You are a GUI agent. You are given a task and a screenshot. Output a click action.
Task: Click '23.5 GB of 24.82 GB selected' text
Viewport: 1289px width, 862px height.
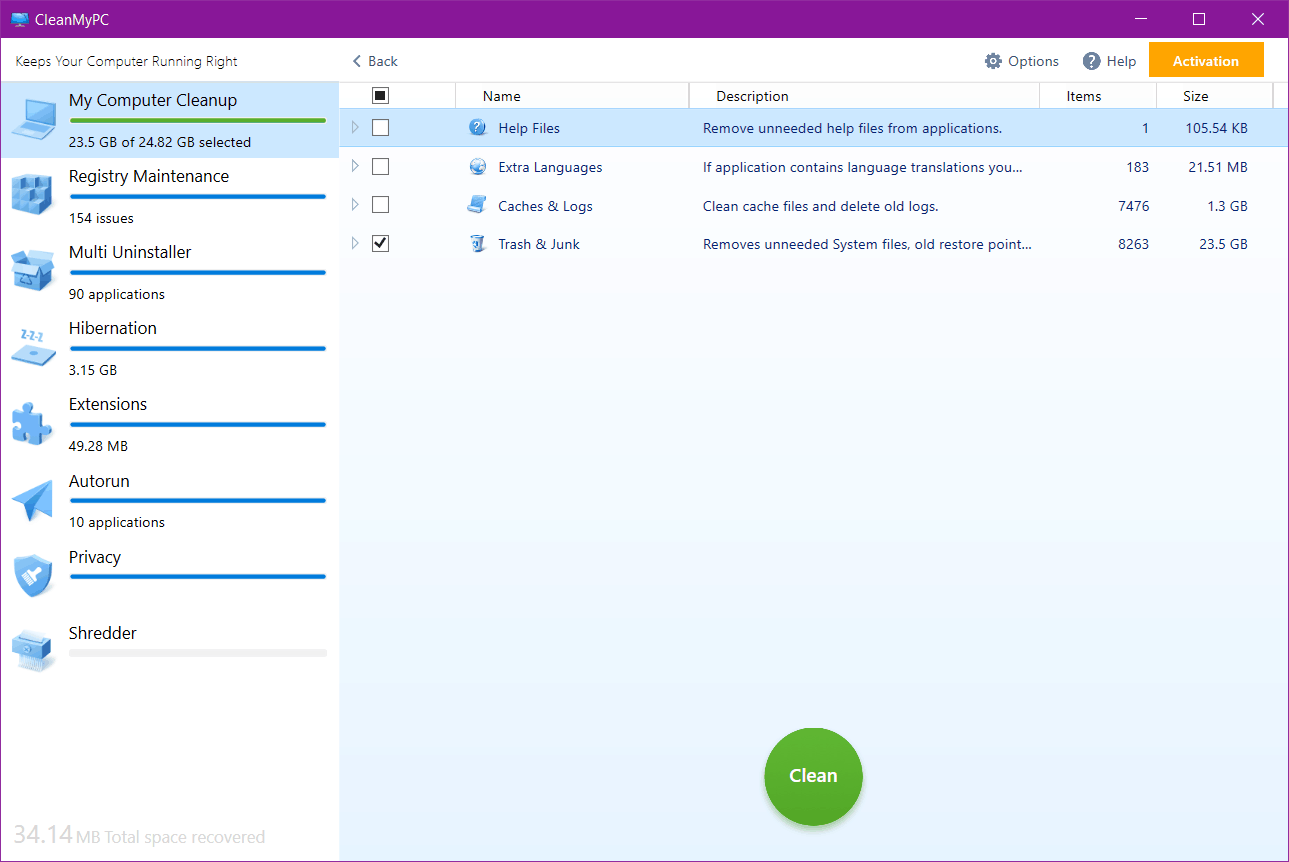160,142
